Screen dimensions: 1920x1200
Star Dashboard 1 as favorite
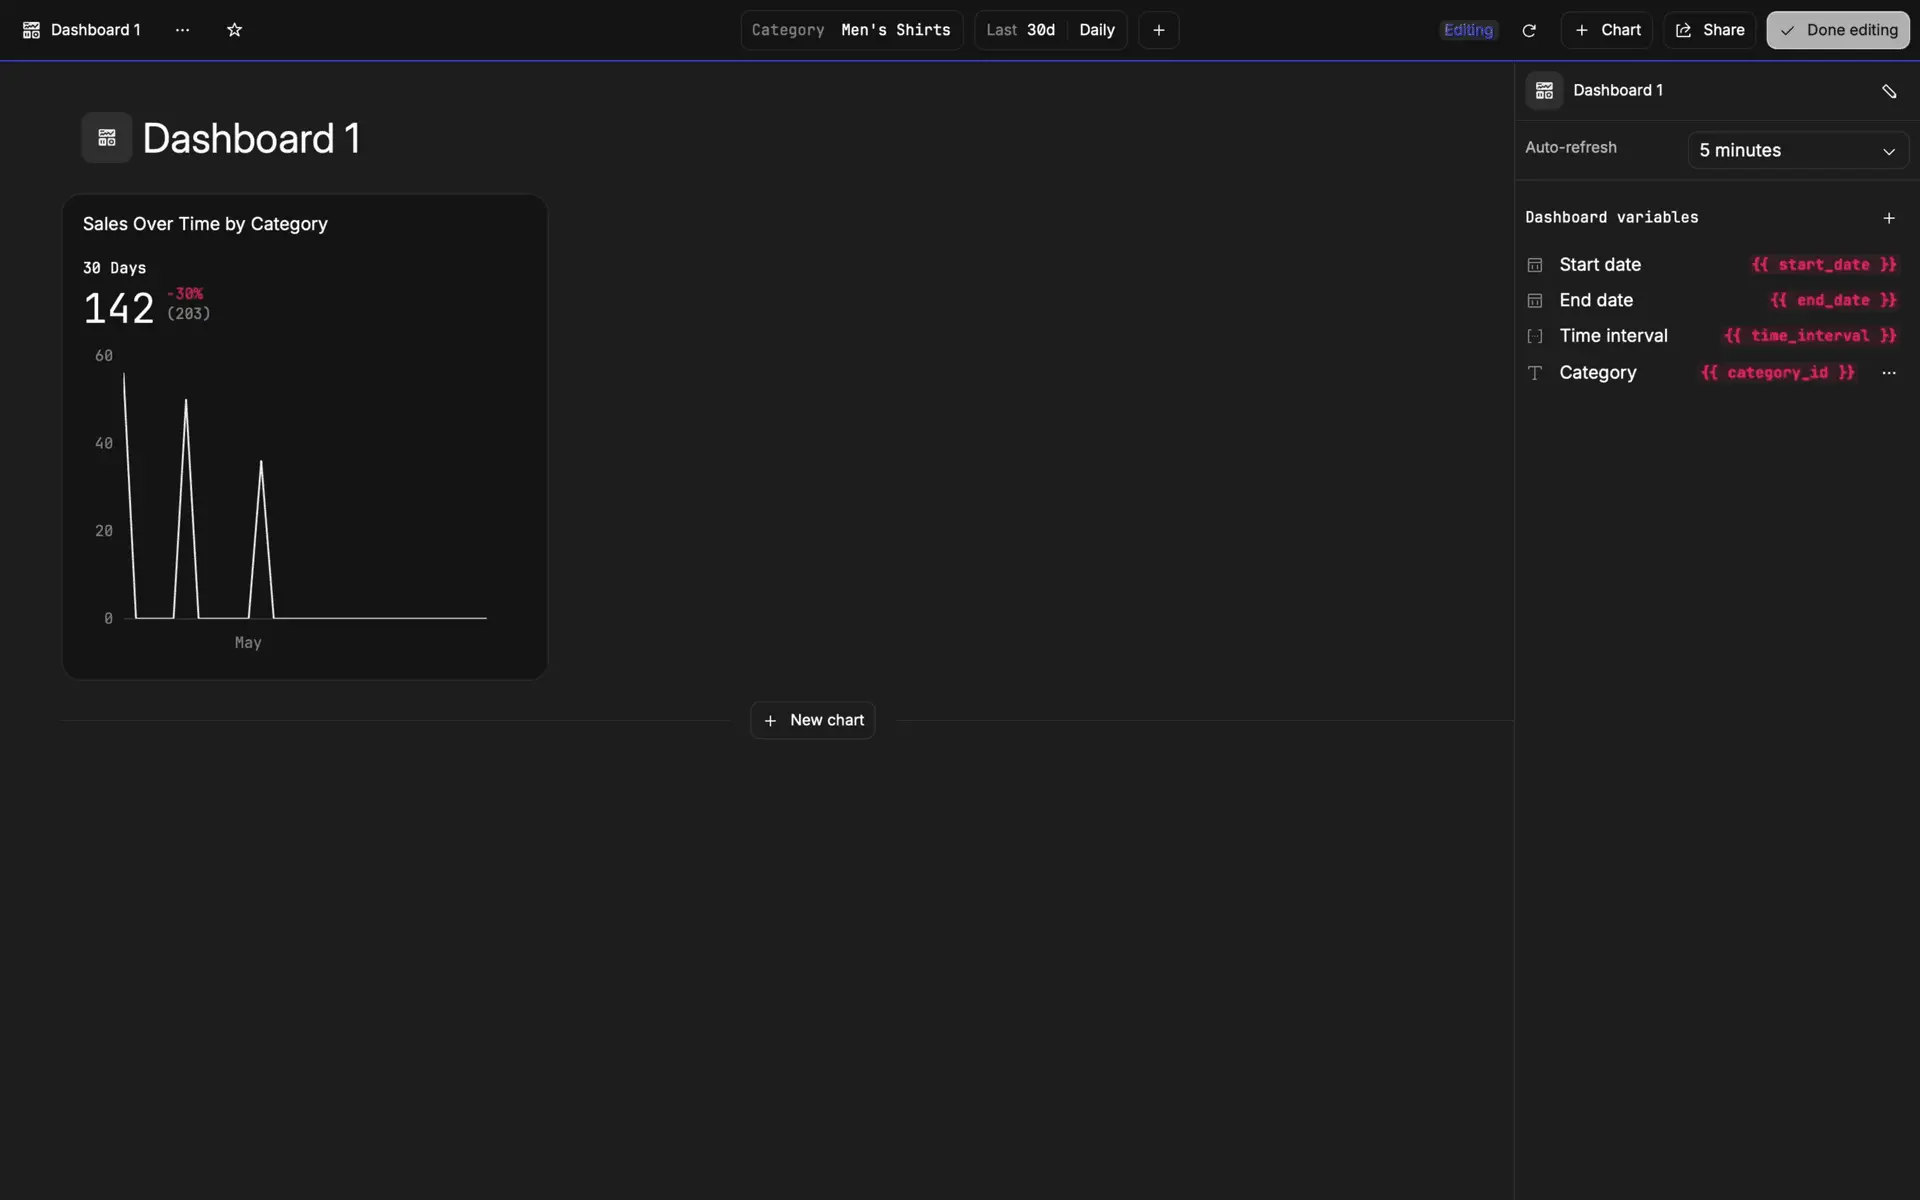click(234, 30)
